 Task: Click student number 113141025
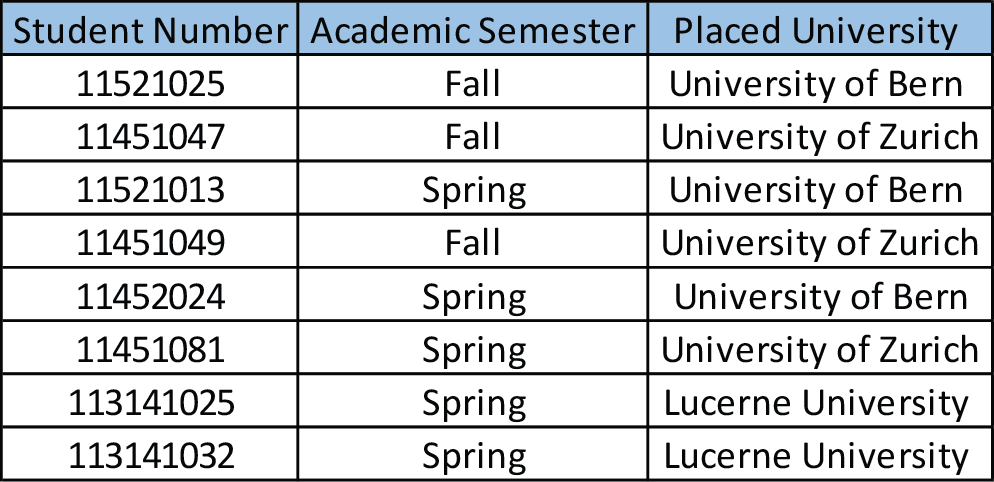[150, 401]
